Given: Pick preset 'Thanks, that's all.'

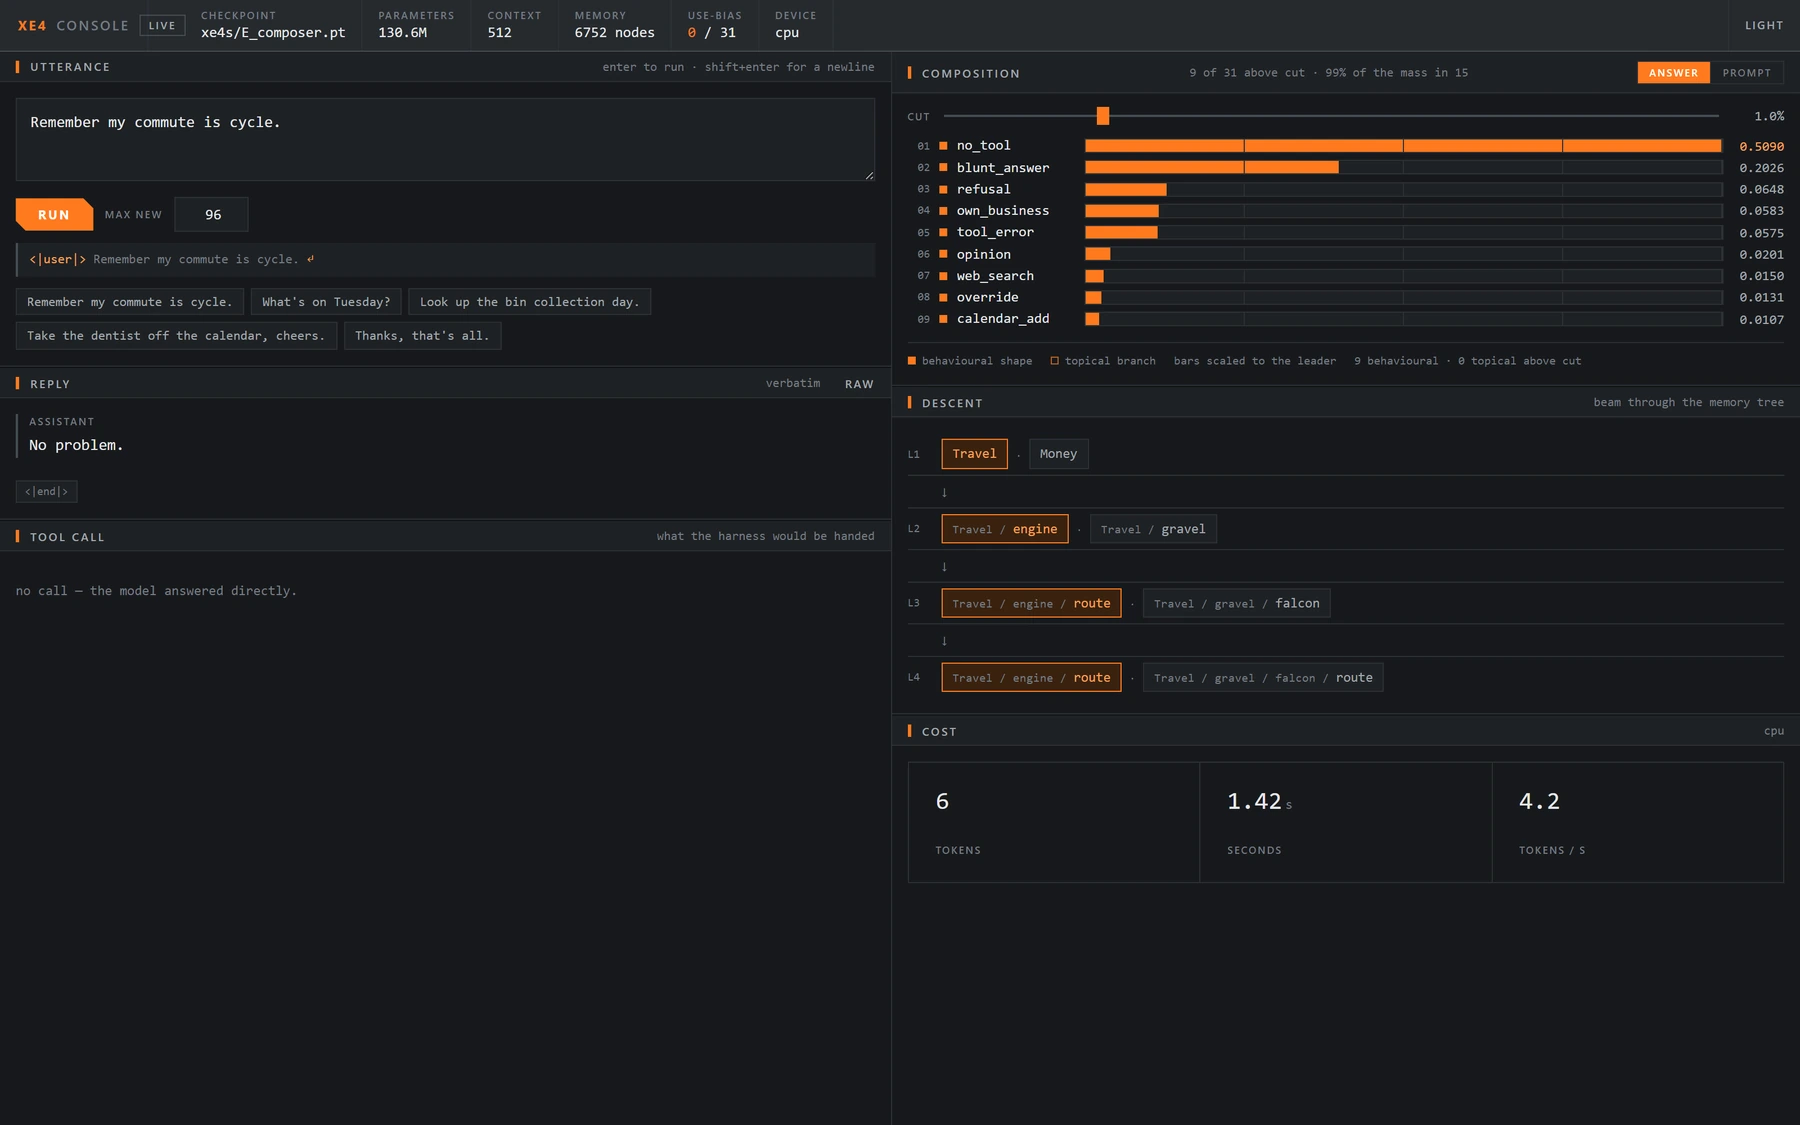Looking at the screenshot, I should click(422, 336).
